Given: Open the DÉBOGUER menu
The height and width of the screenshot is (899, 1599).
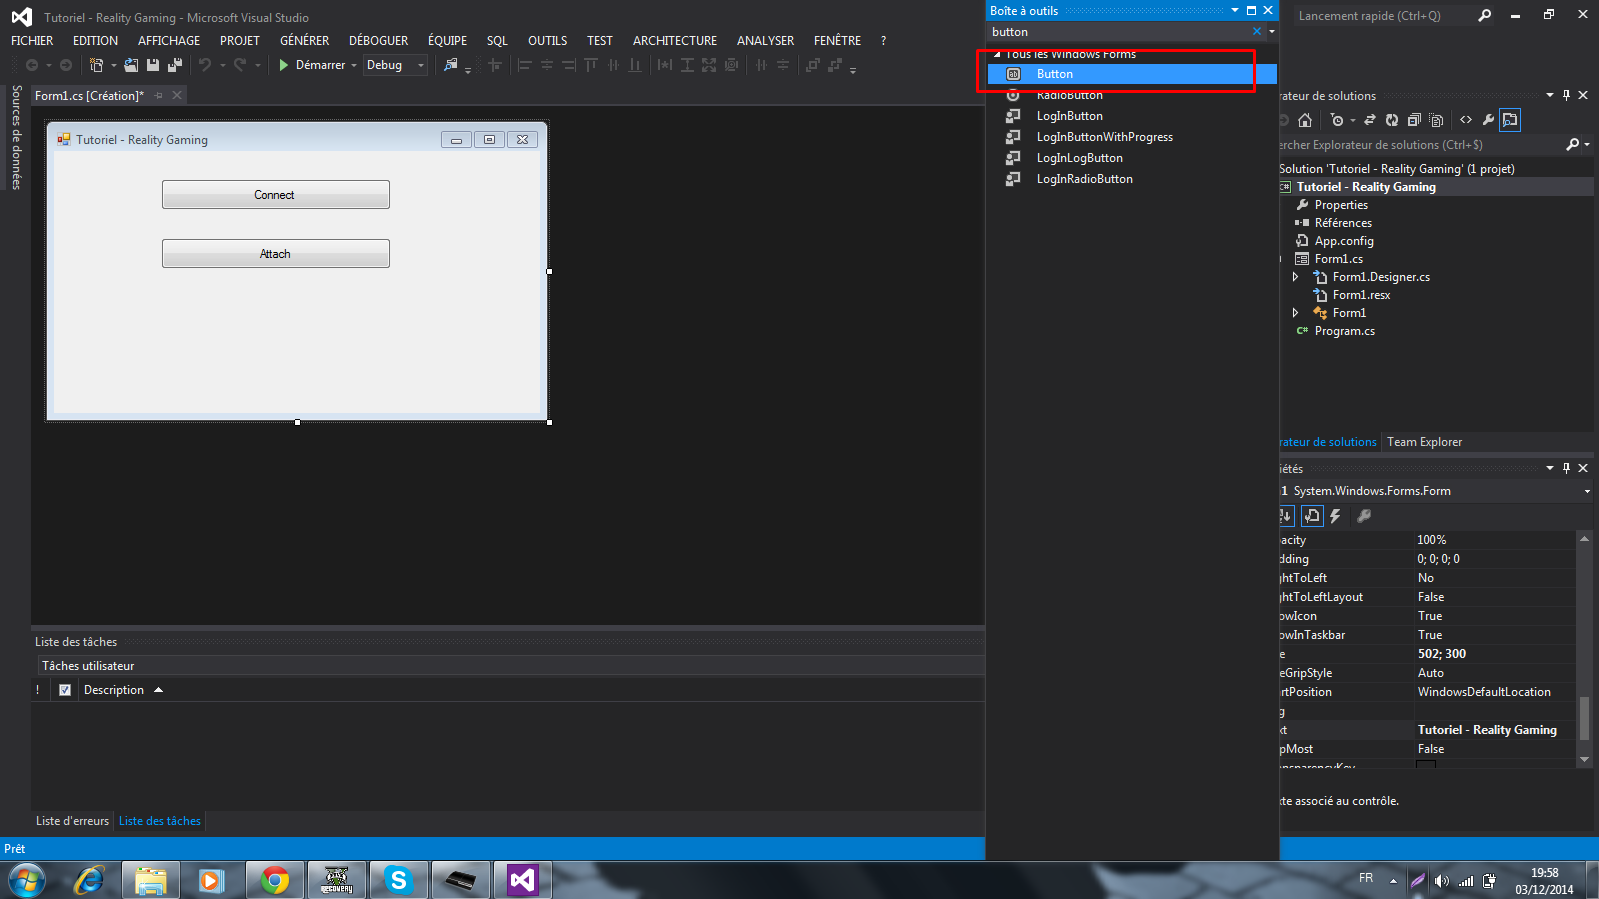Looking at the screenshot, I should pos(378,41).
